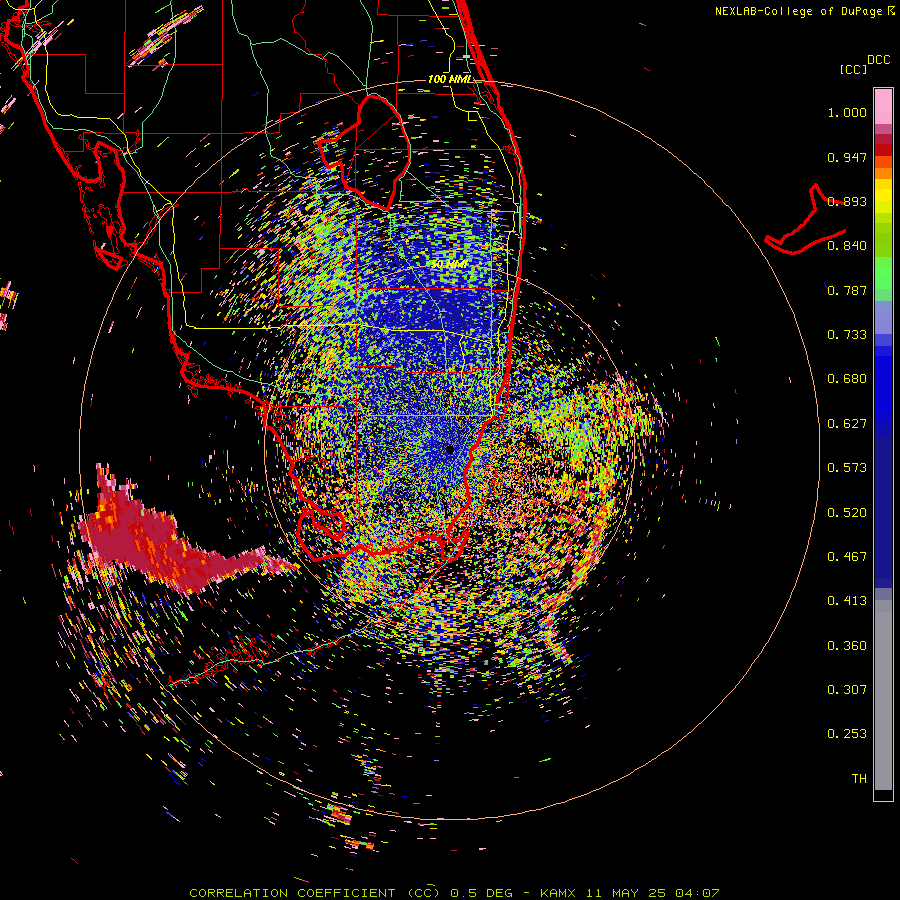Click the 0.893 legend value

[847, 201]
